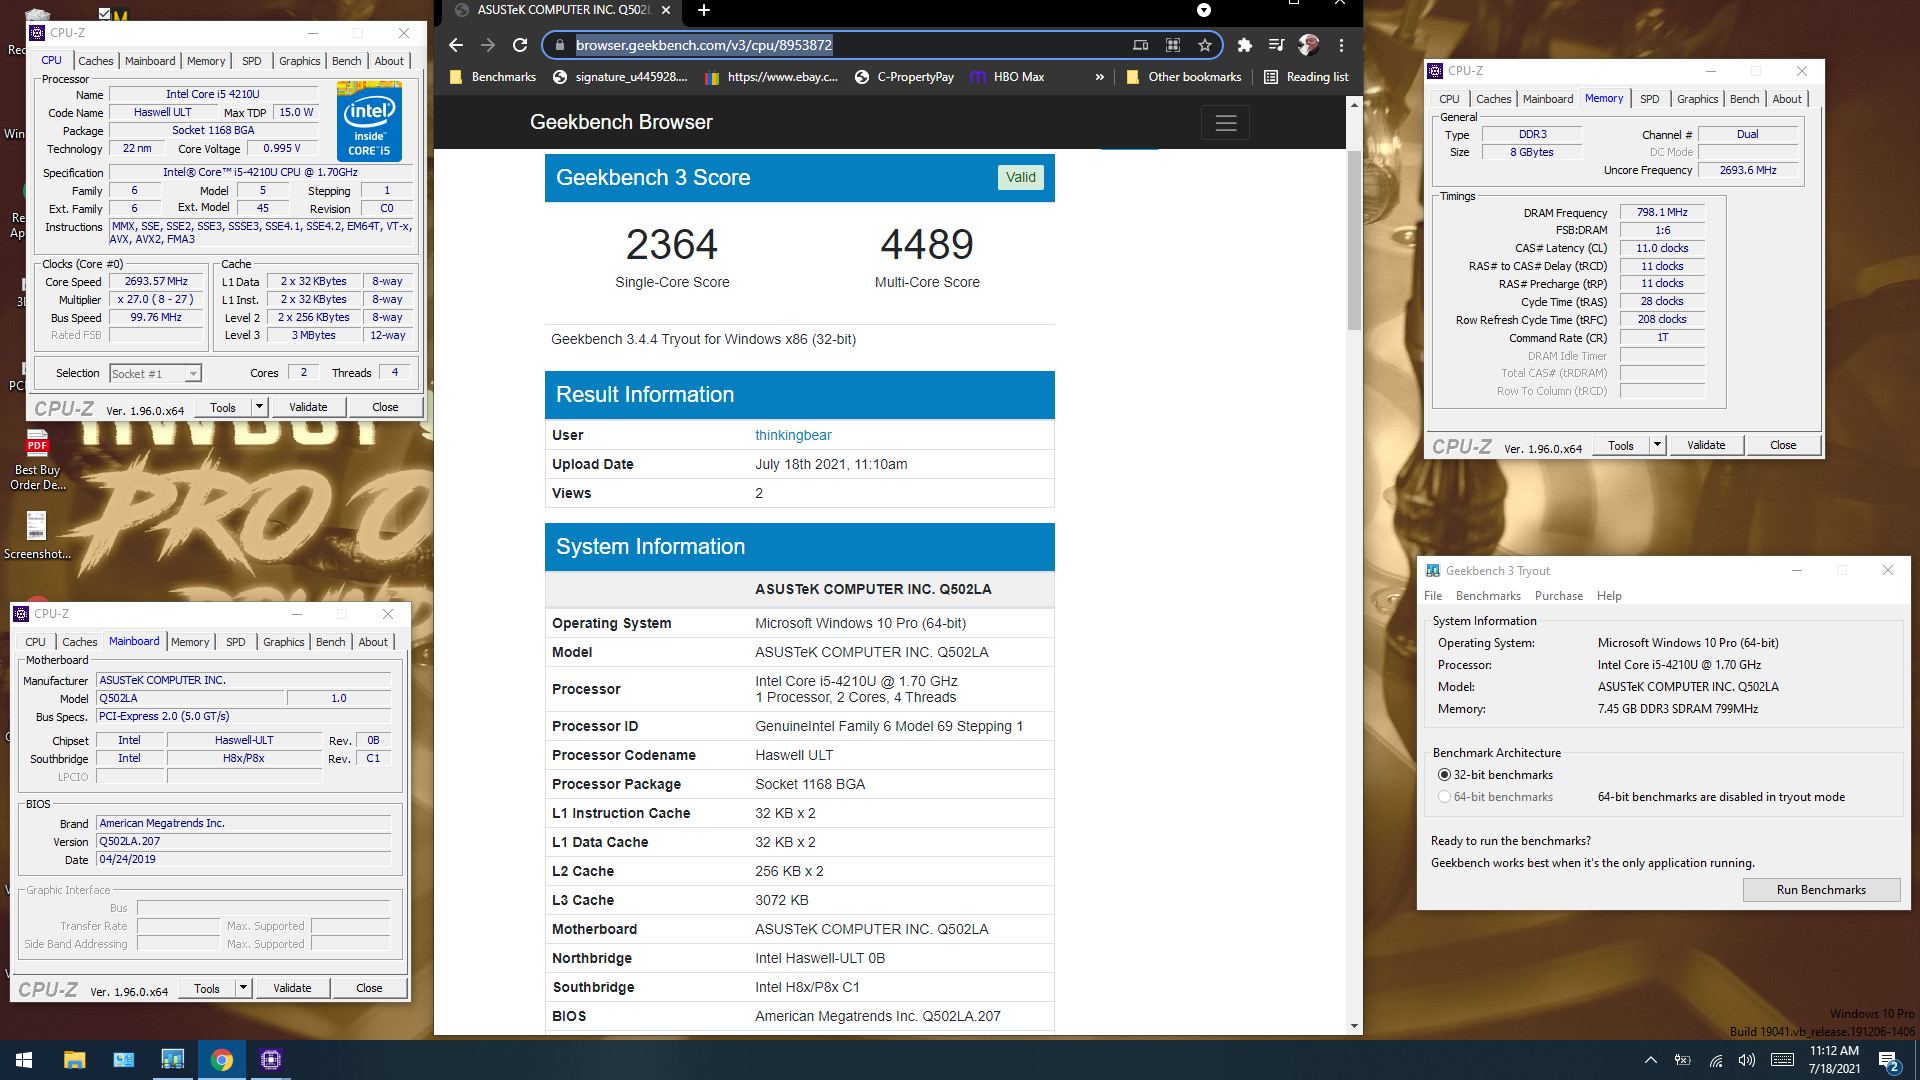Open About tab in right CPU-Z window

[x=1786, y=99]
